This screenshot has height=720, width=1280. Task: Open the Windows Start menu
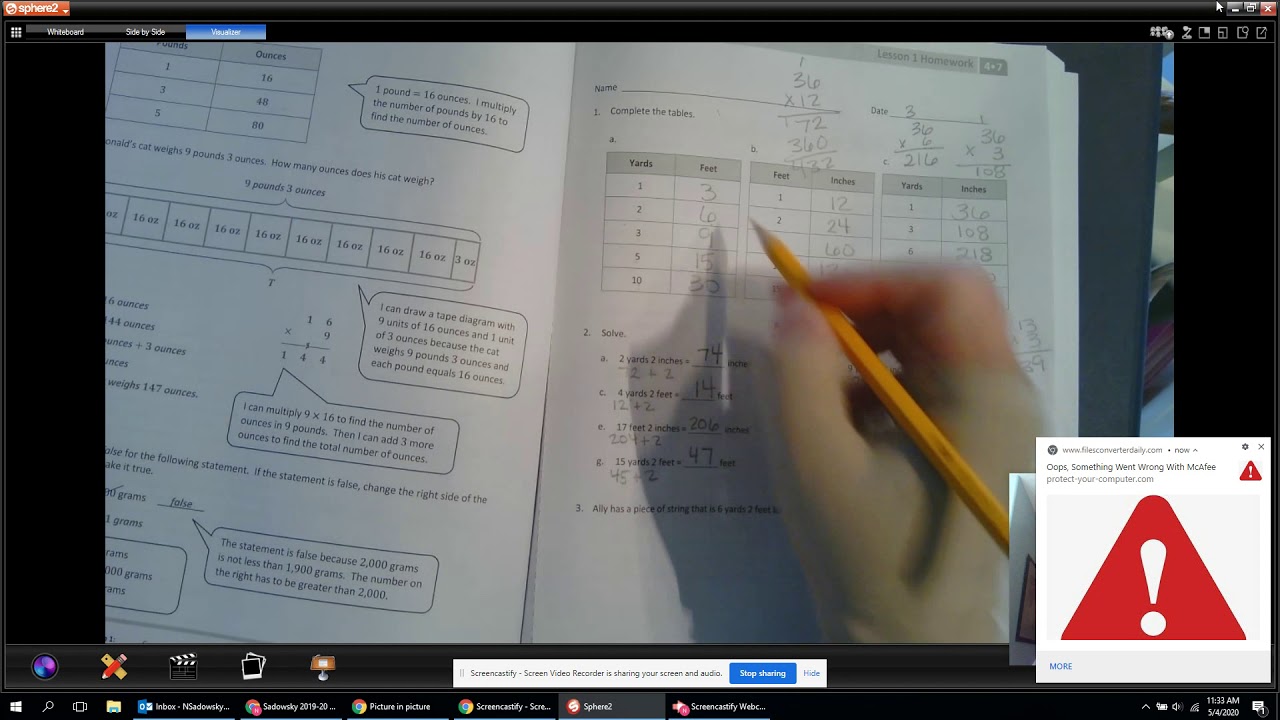point(16,706)
